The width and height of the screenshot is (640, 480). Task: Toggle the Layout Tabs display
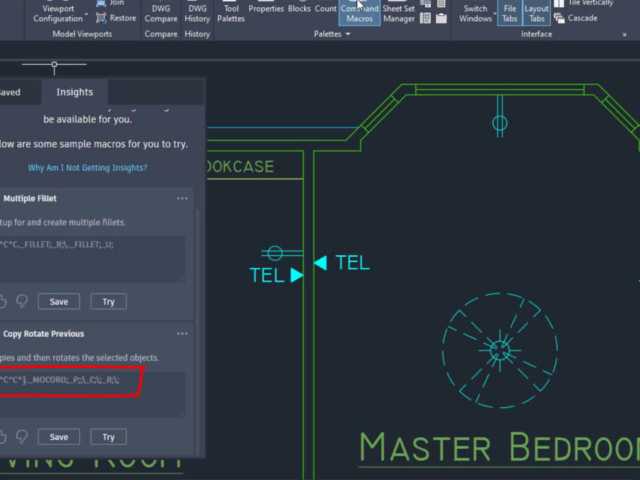pos(537,11)
